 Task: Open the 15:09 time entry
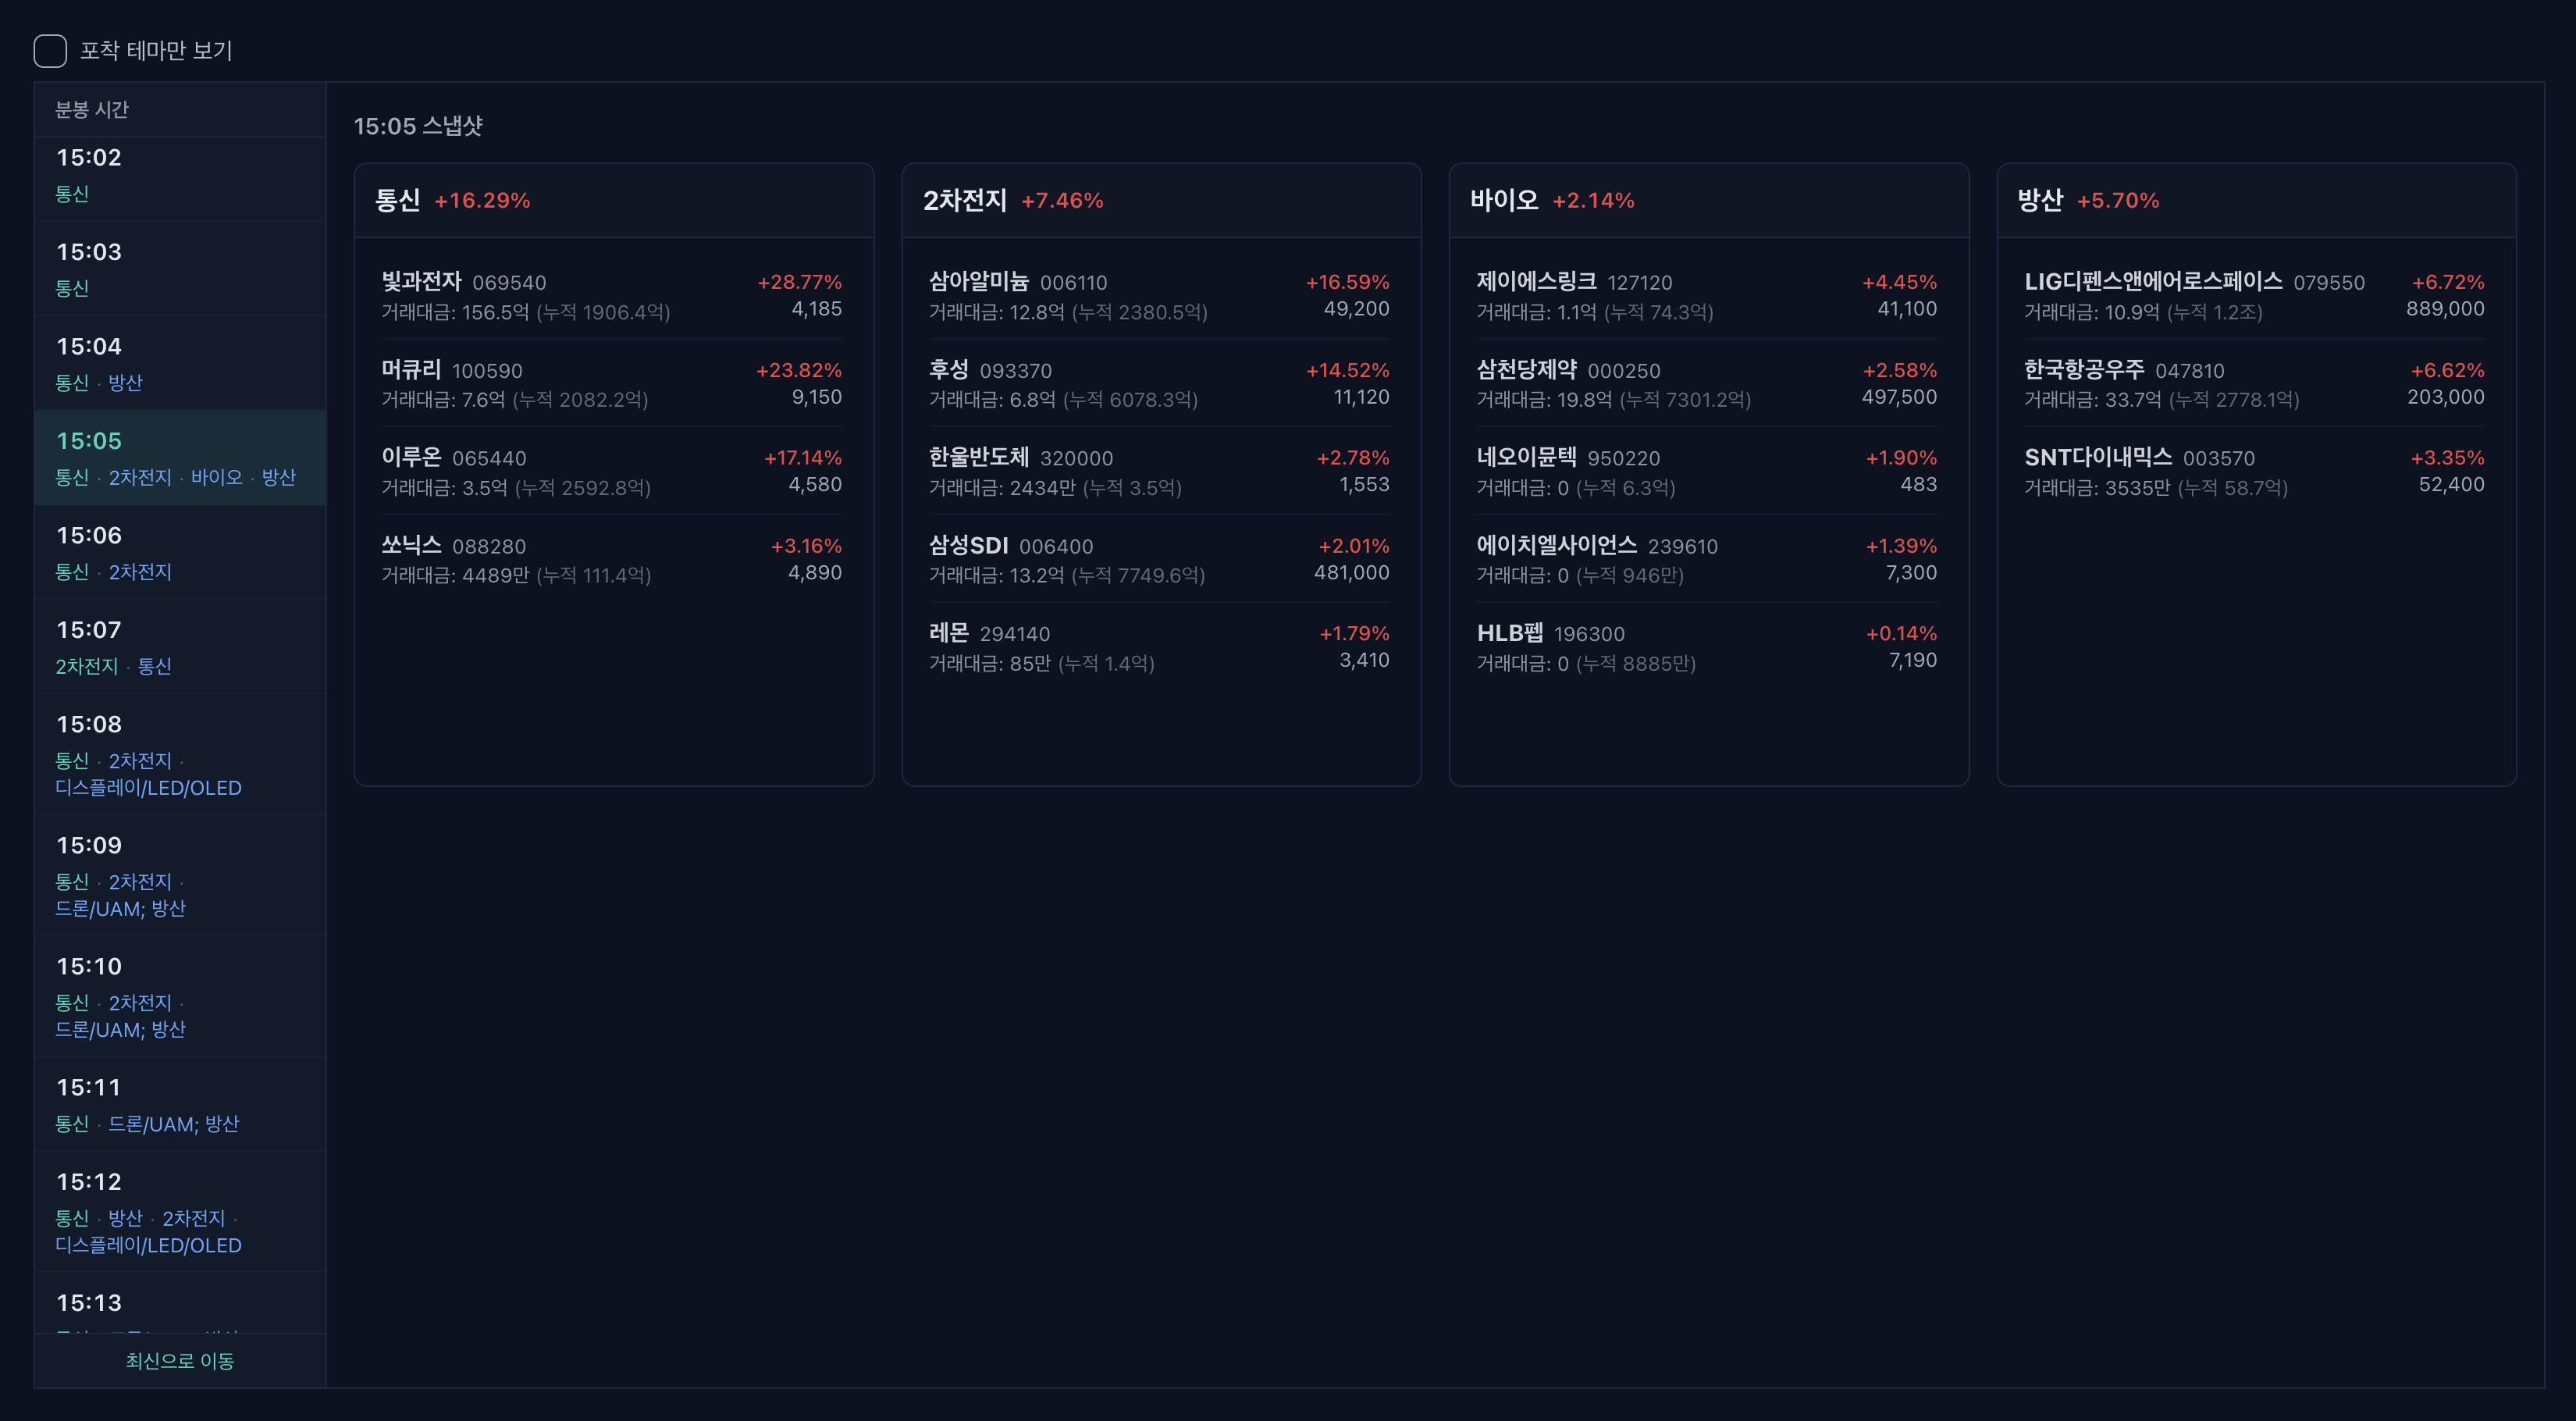pos(180,876)
